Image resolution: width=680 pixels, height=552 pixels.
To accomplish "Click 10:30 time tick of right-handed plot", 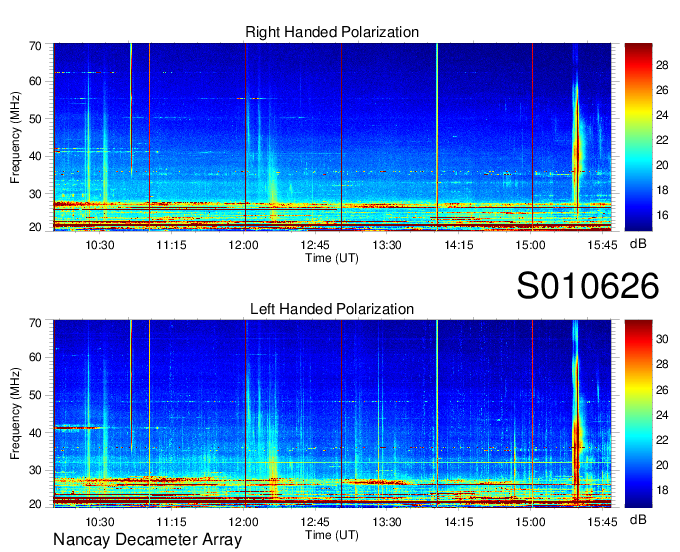I will (x=100, y=245).
